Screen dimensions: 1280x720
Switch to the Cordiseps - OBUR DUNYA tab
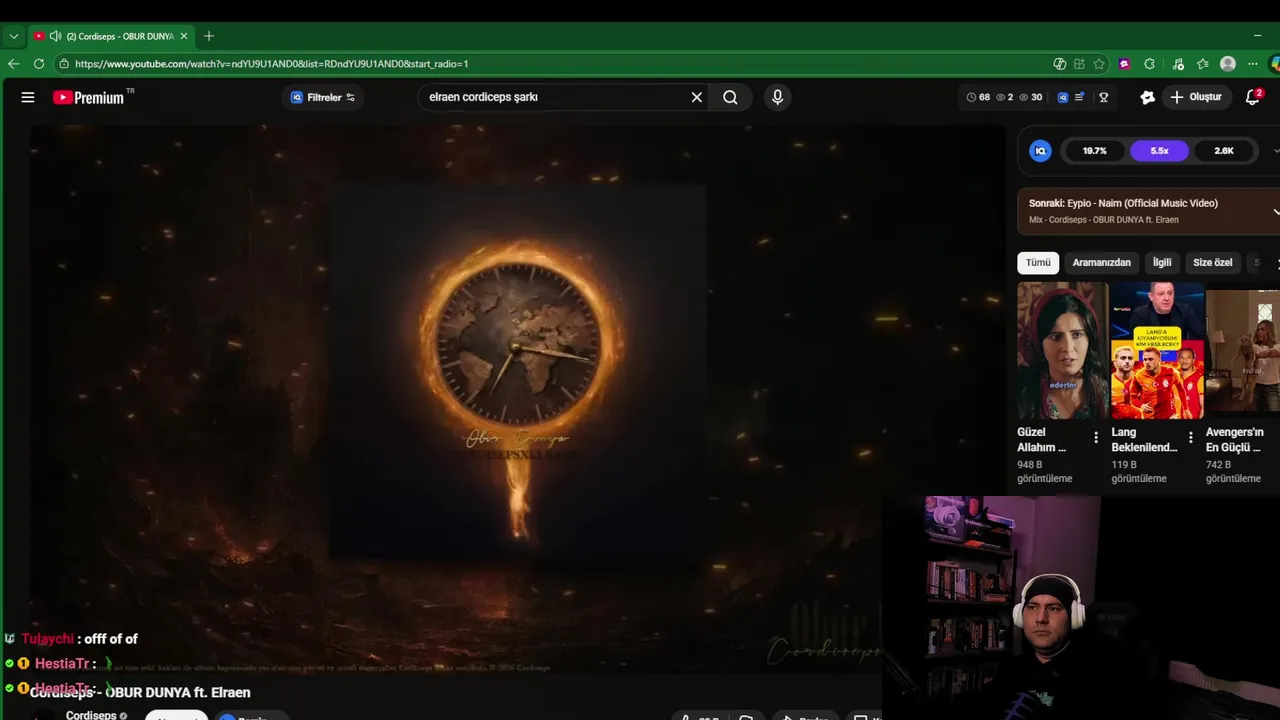pyautogui.click(x=110, y=36)
